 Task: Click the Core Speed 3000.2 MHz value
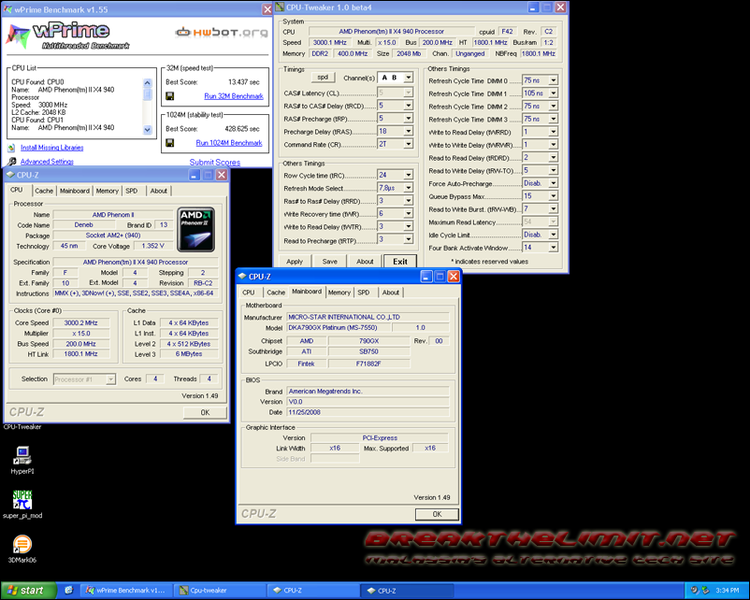pyautogui.click(x=81, y=323)
